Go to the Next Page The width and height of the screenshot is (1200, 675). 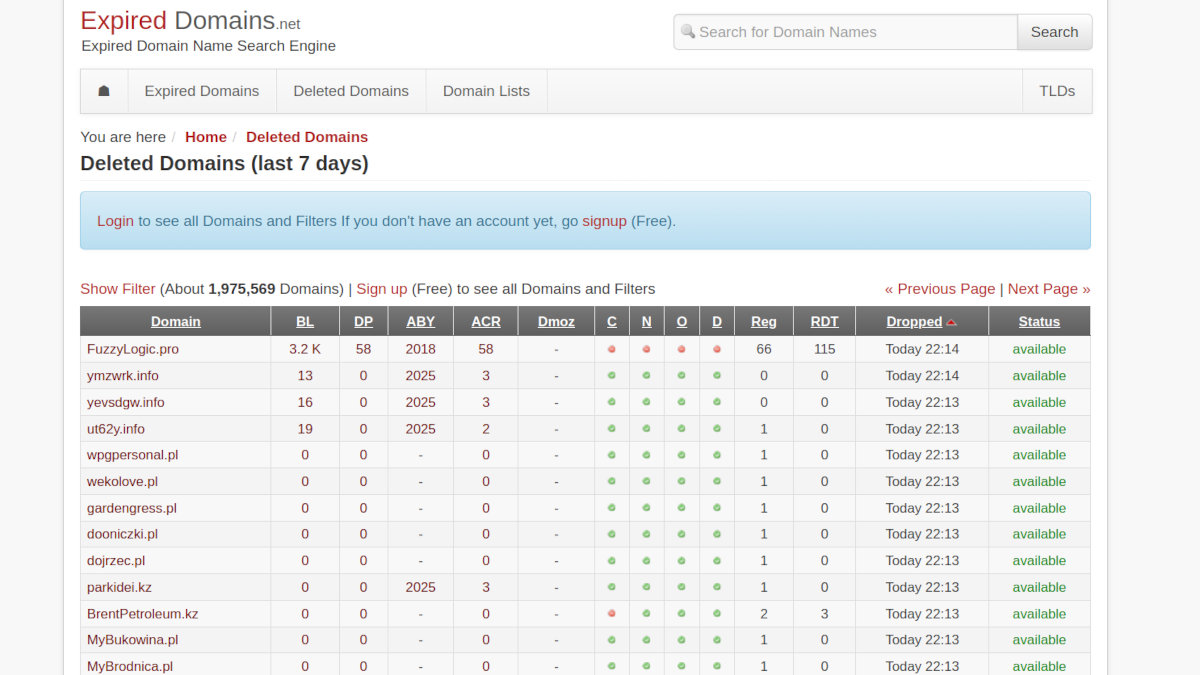click(1049, 289)
